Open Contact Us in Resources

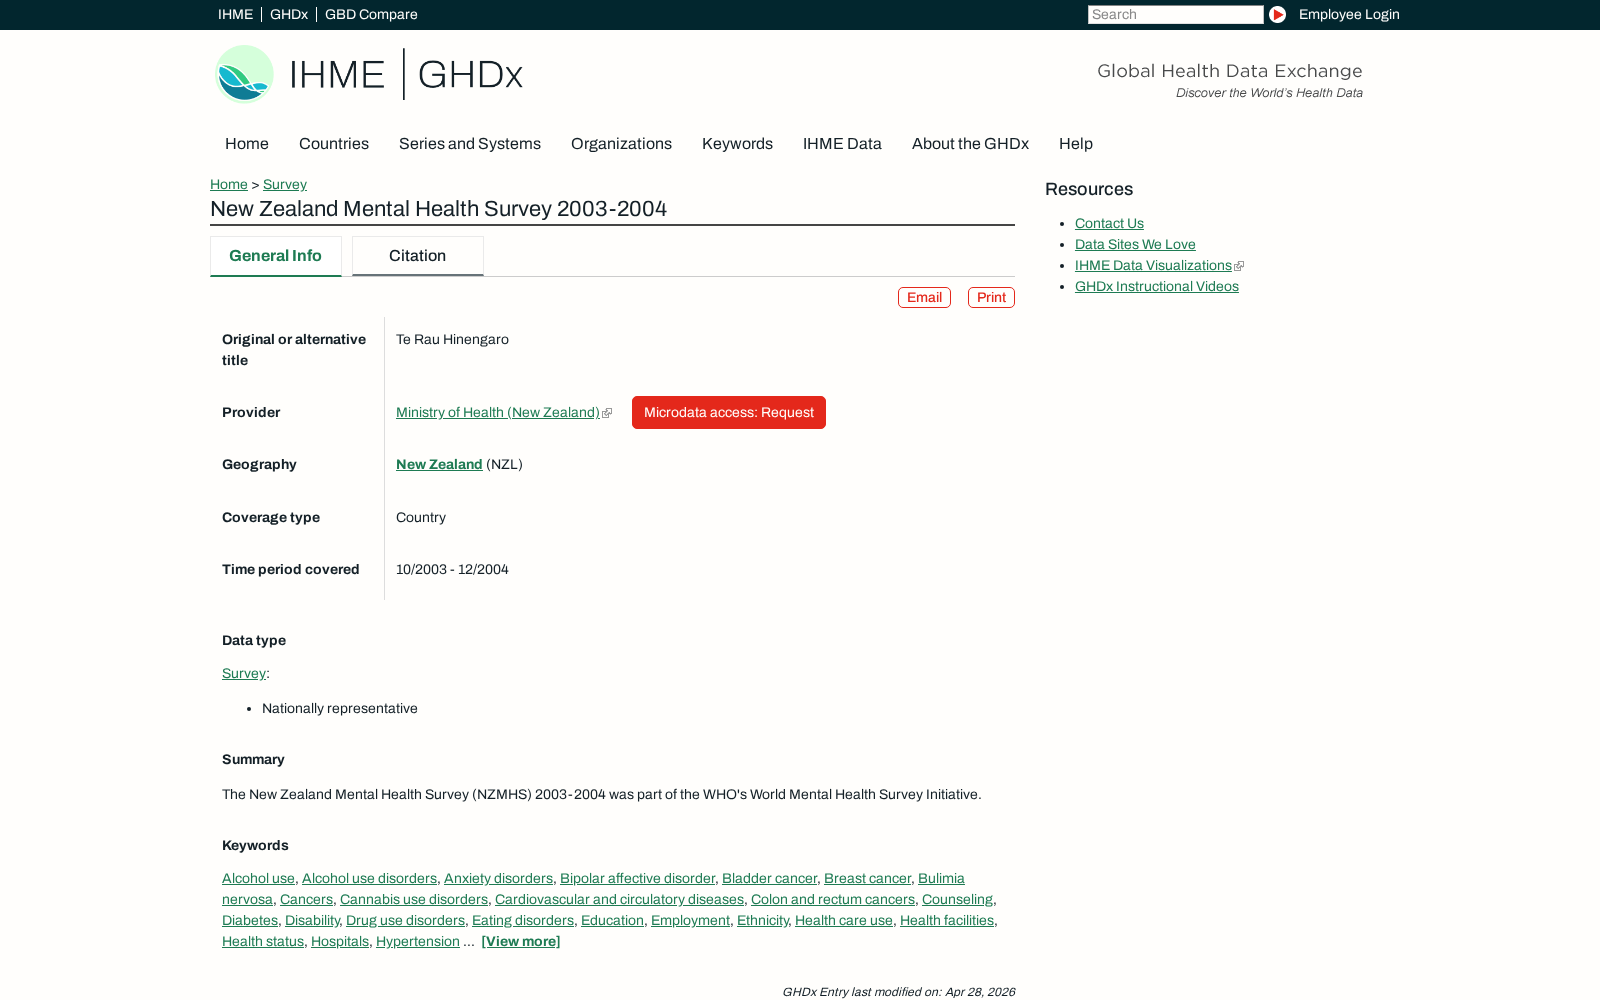1109,223
